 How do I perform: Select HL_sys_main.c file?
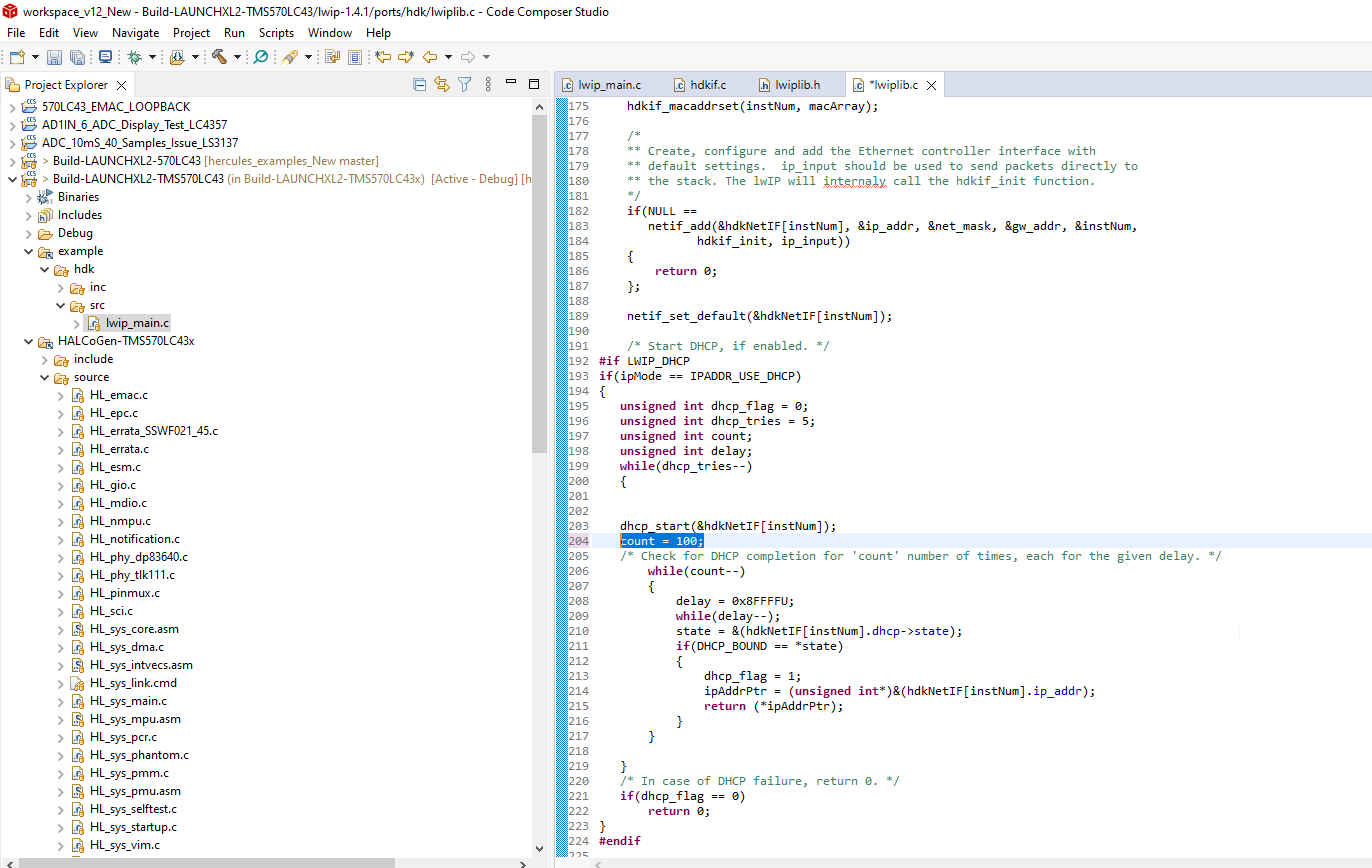click(128, 701)
